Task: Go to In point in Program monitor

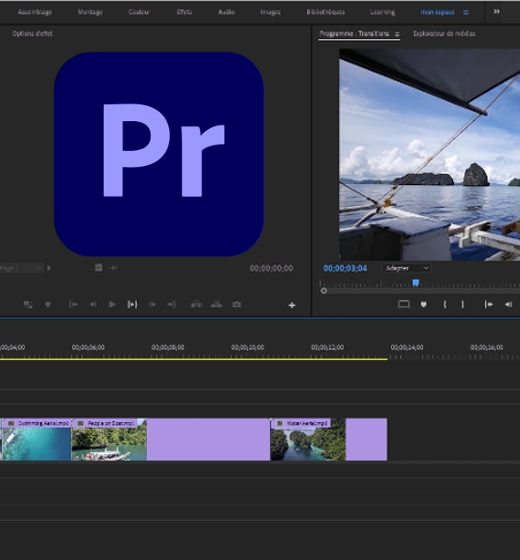Action: tap(489, 304)
